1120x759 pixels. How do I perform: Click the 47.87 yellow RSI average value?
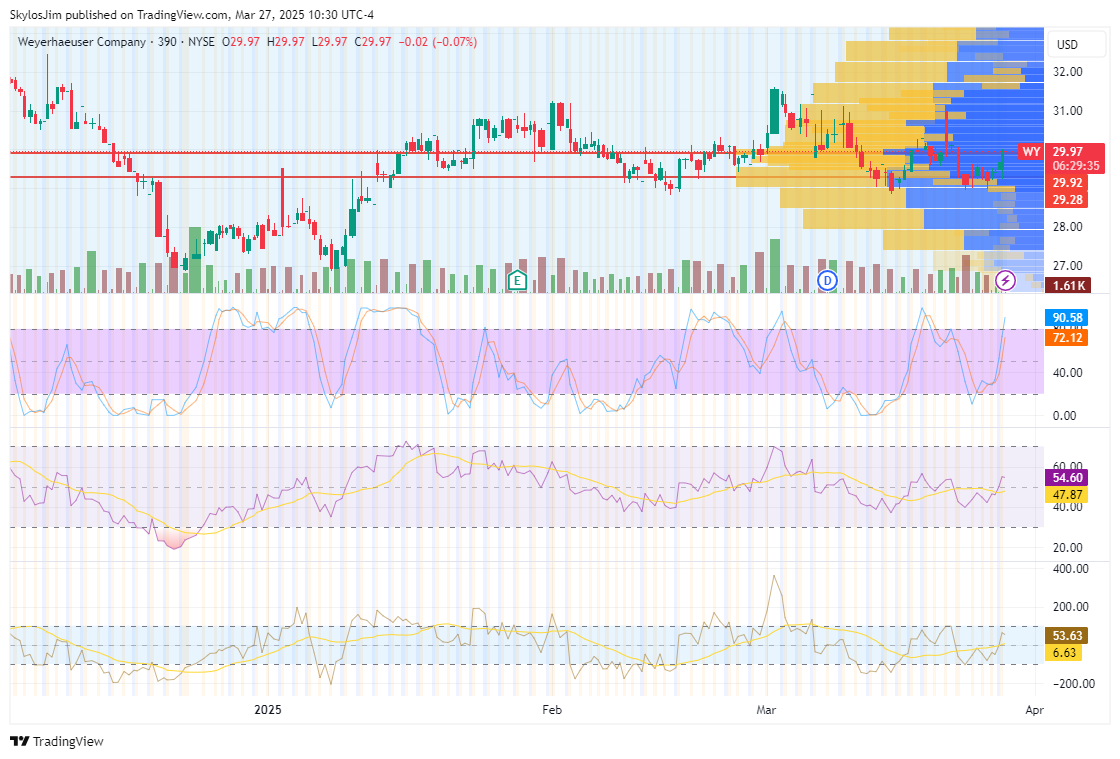click(1067, 495)
